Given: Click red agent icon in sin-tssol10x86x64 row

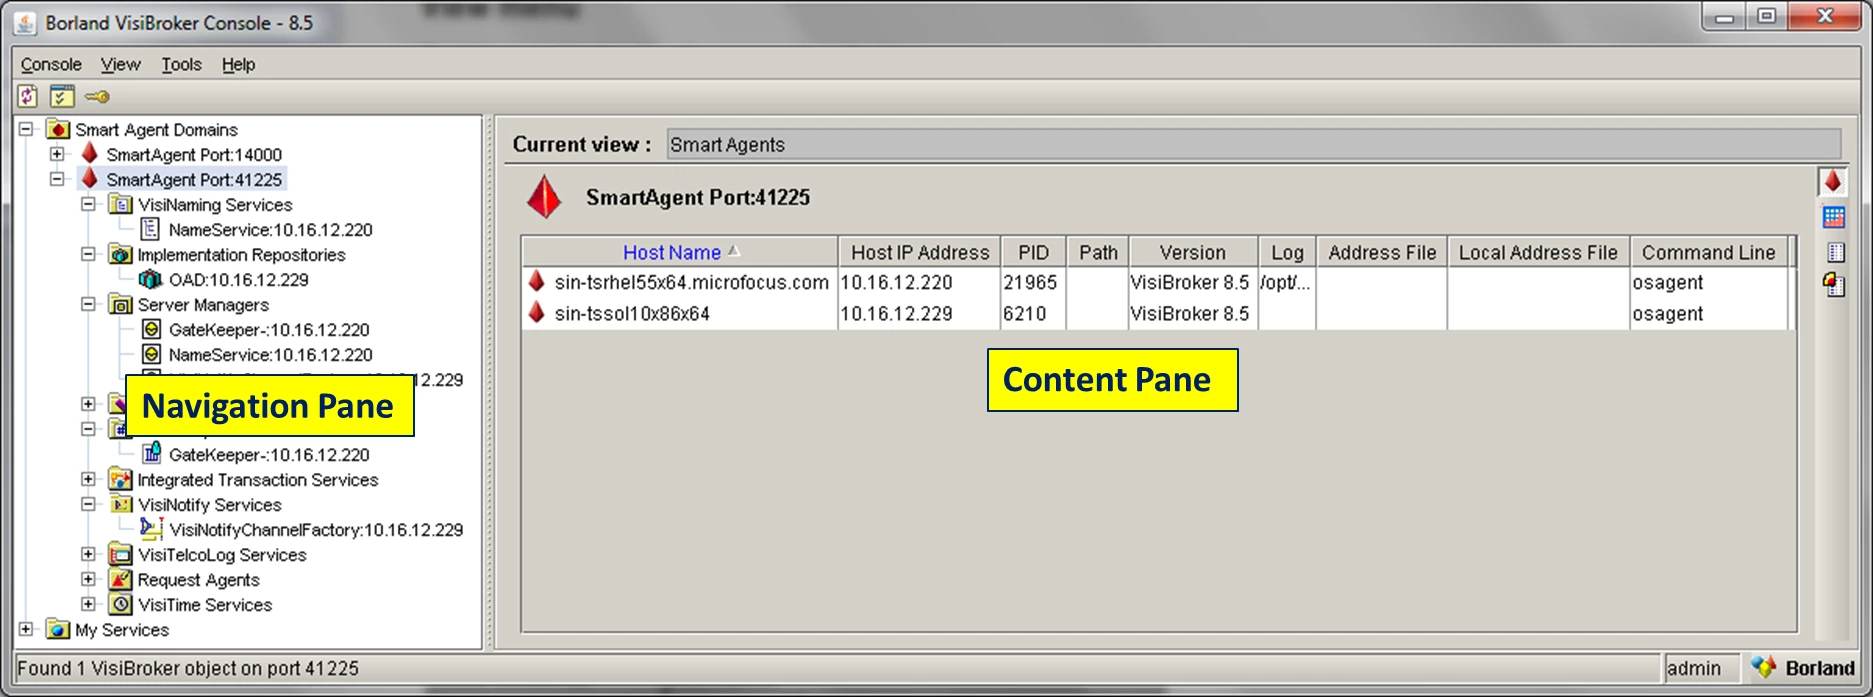Looking at the screenshot, I should (x=537, y=313).
